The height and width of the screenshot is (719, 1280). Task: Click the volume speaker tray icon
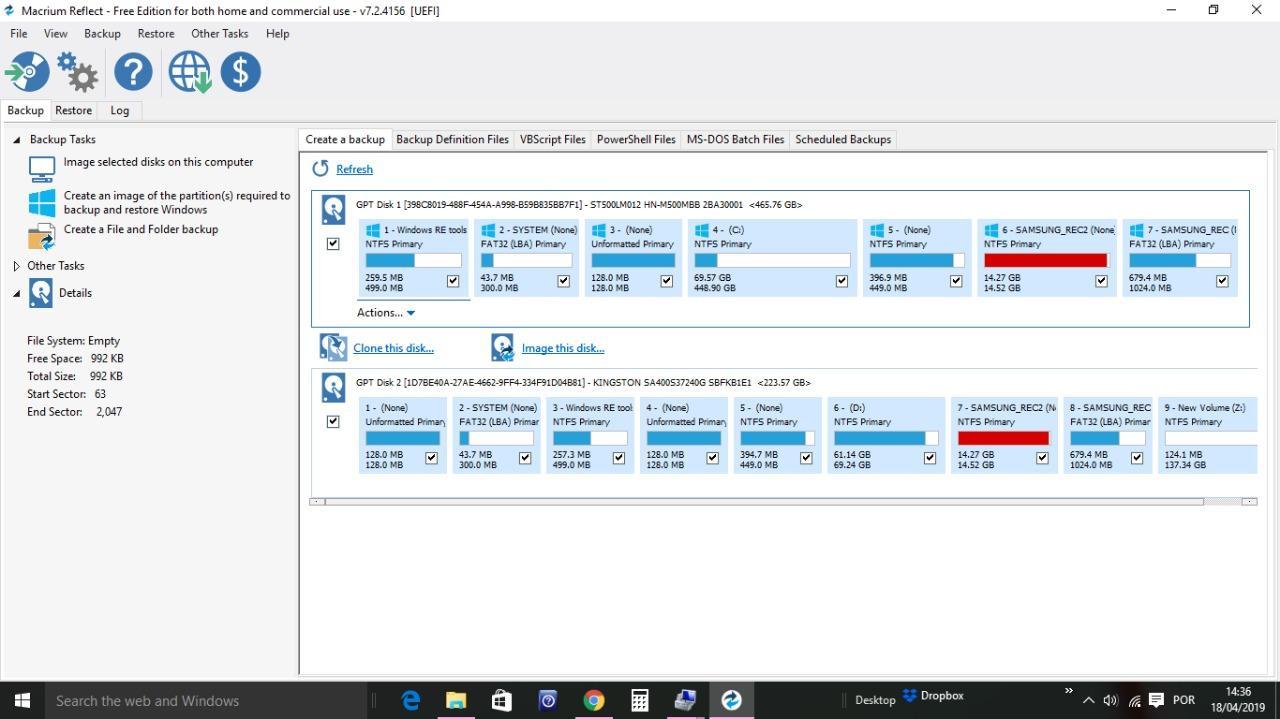point(1110,700)
